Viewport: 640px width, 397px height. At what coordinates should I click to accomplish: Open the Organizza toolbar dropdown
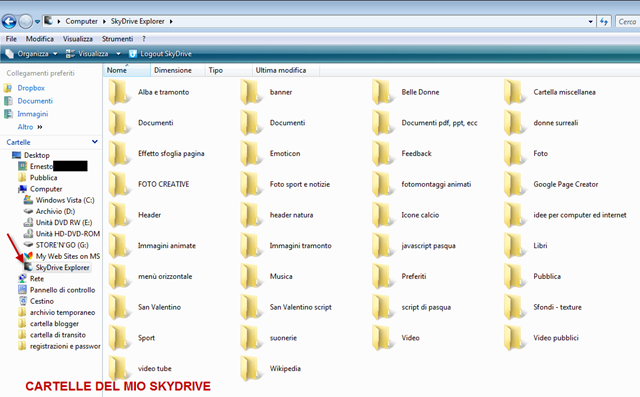tap(32, 54)
